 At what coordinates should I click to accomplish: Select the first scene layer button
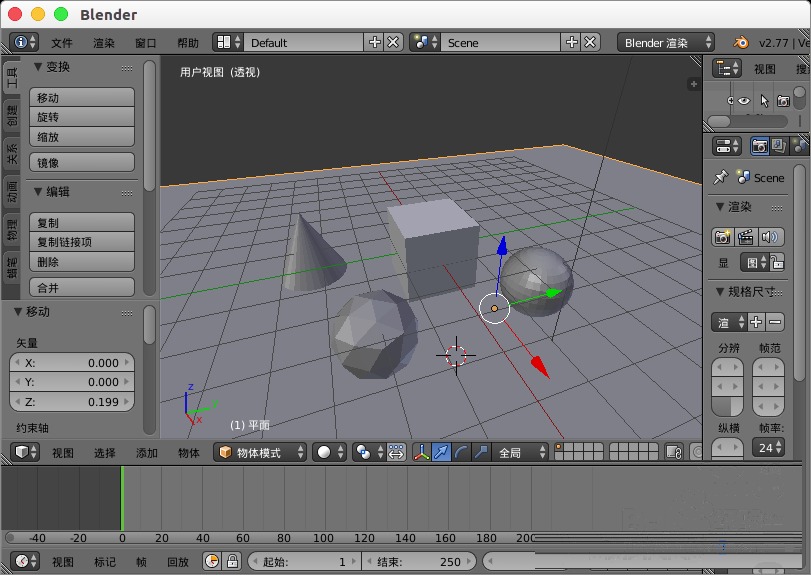click(x=559, y=447)
